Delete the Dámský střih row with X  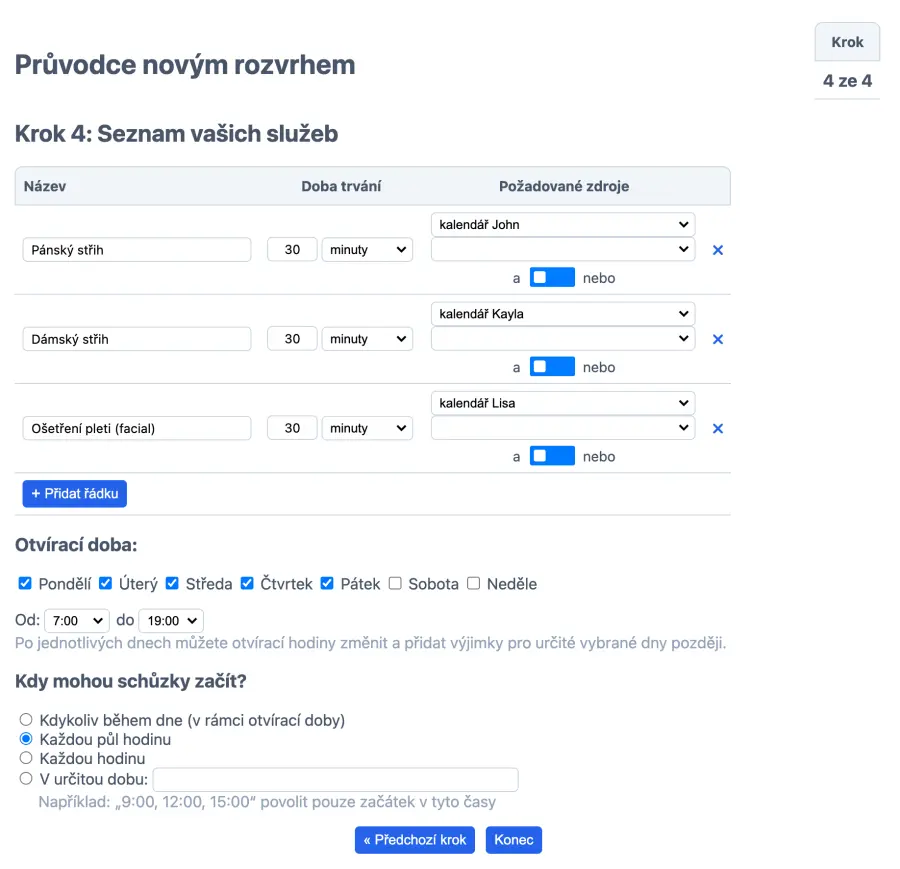(x=717, y=339)
